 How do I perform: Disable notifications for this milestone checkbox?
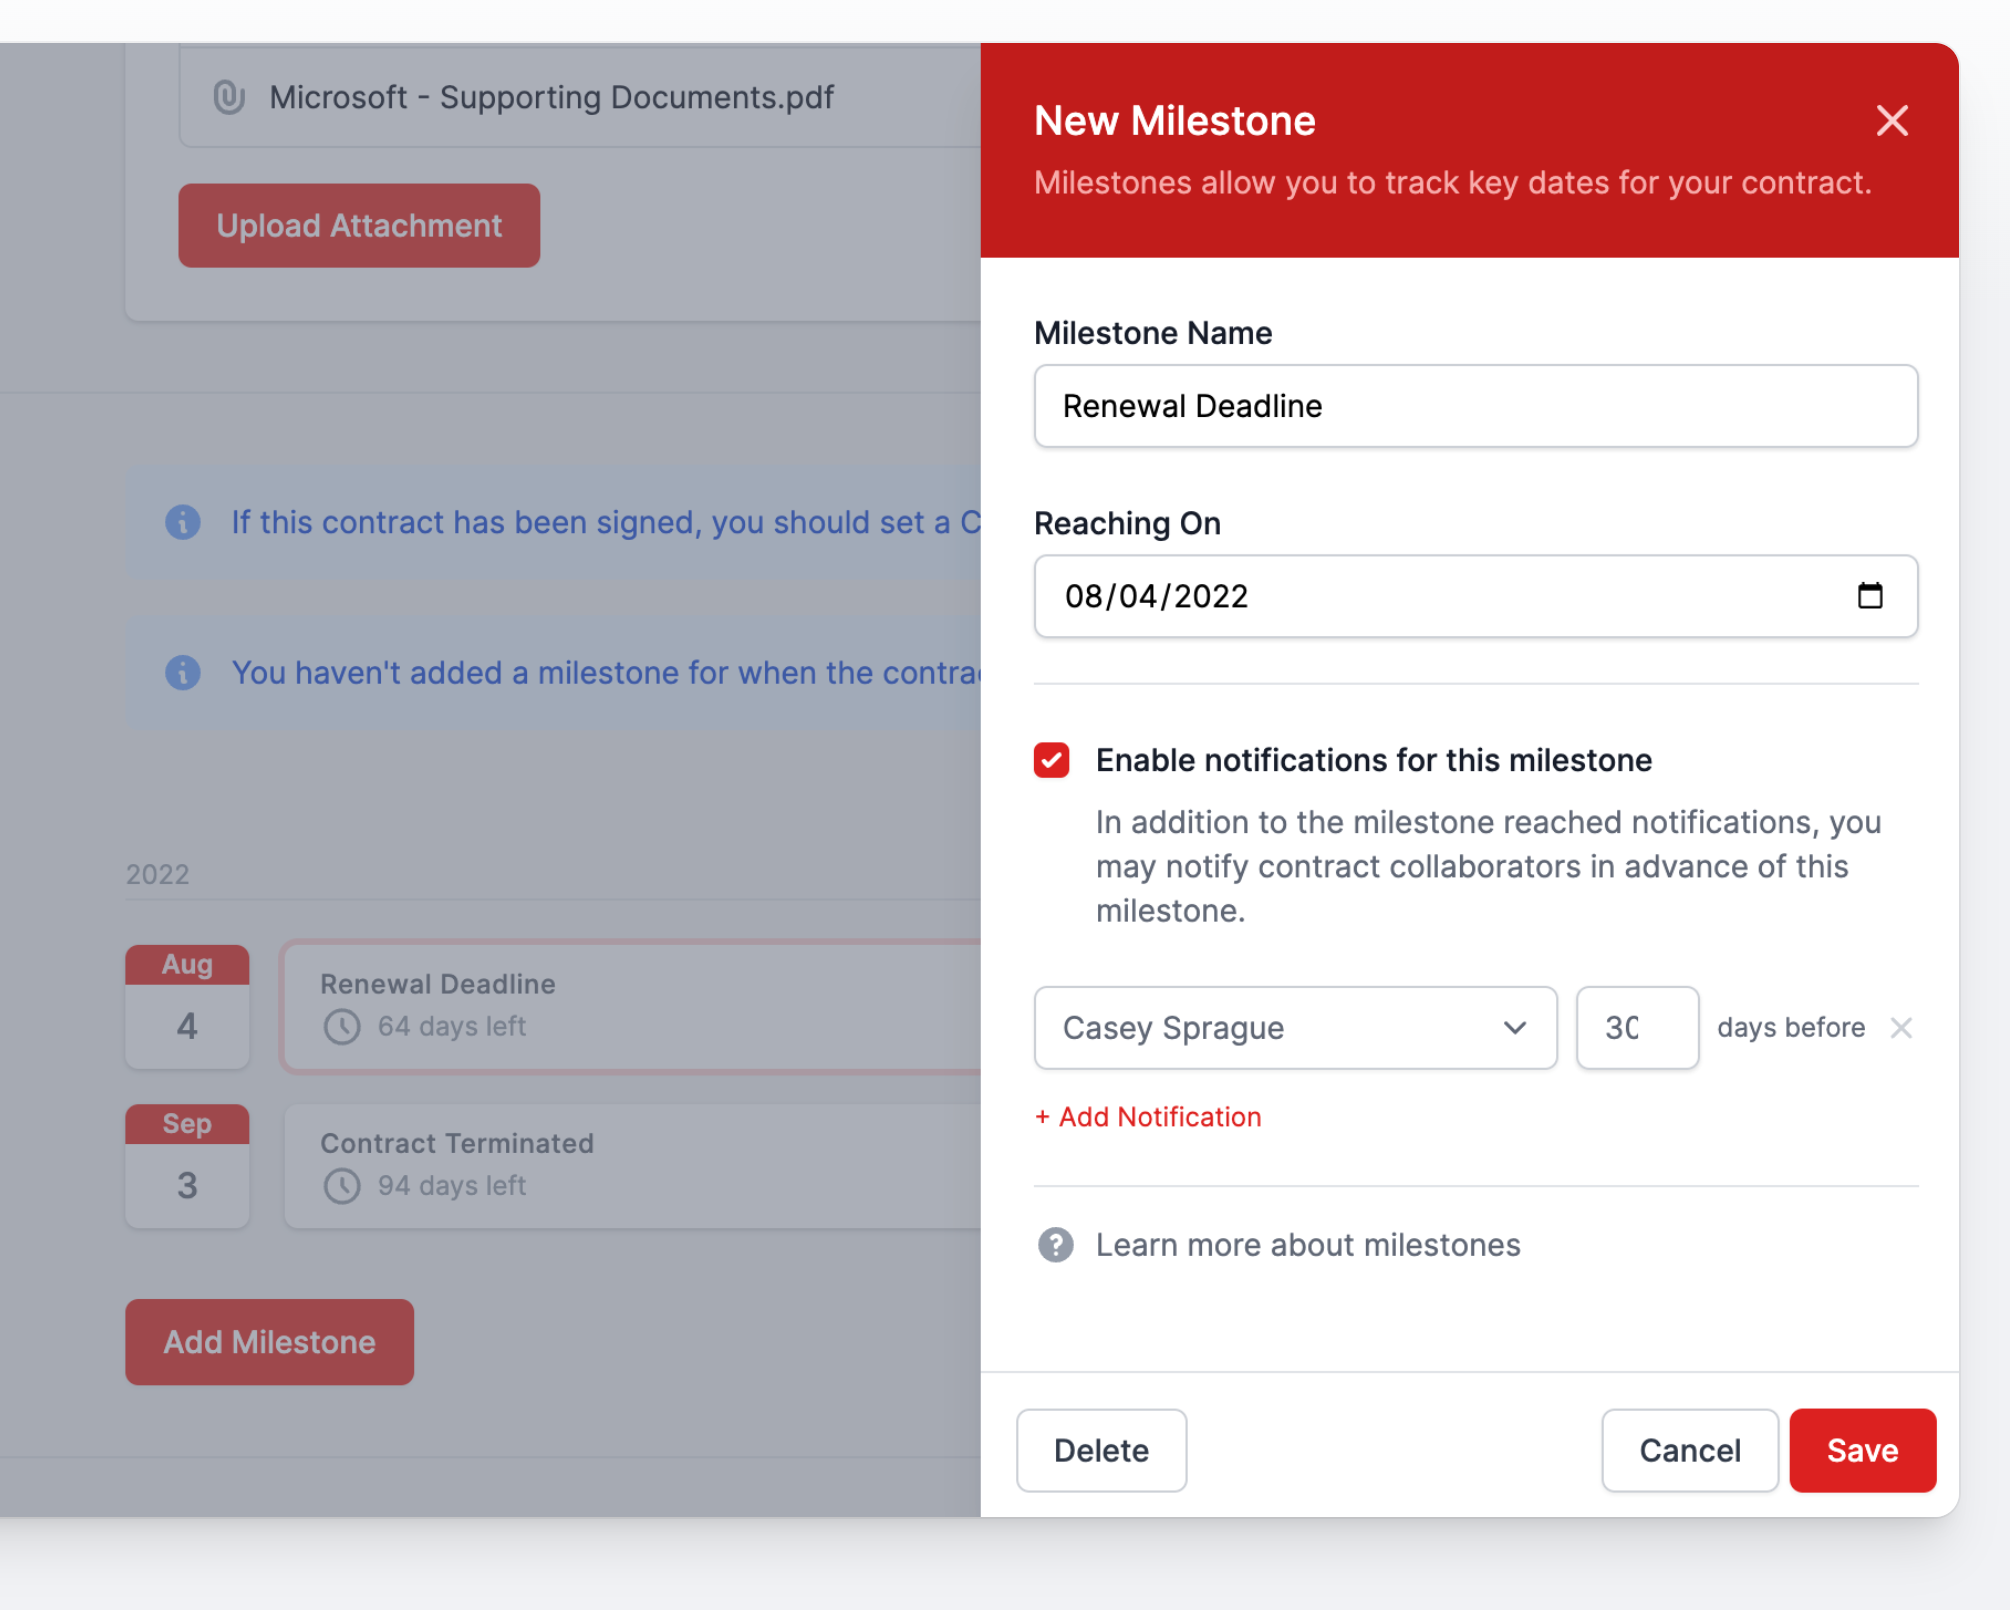[x=1052, y=760]
